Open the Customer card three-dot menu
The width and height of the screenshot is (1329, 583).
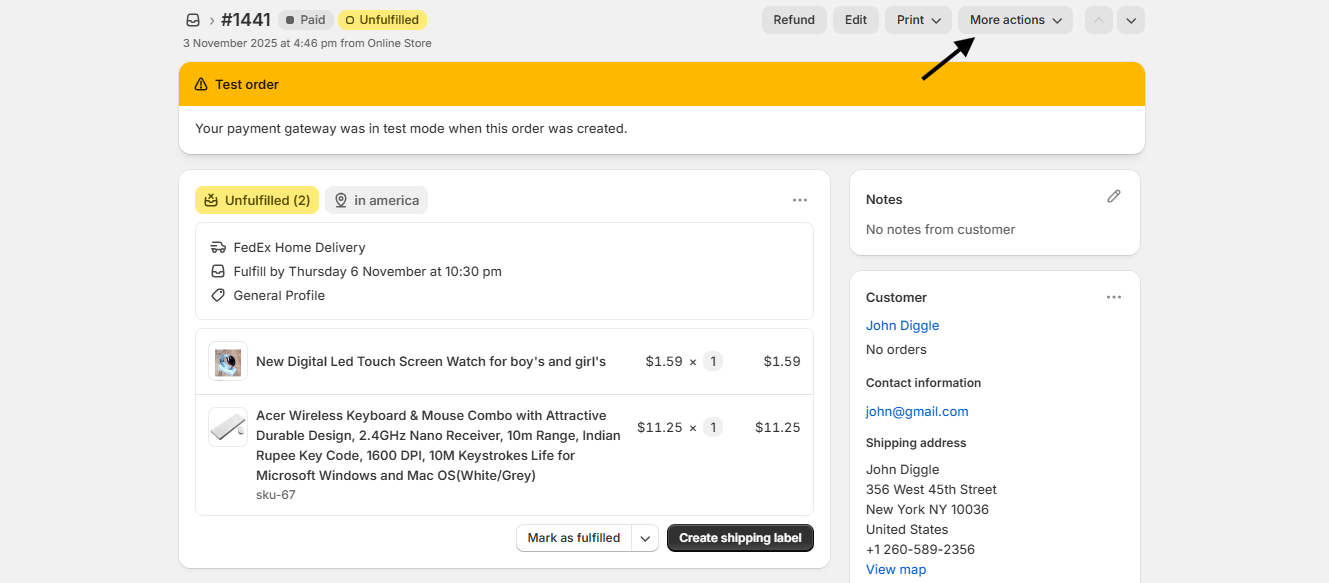1113,297
